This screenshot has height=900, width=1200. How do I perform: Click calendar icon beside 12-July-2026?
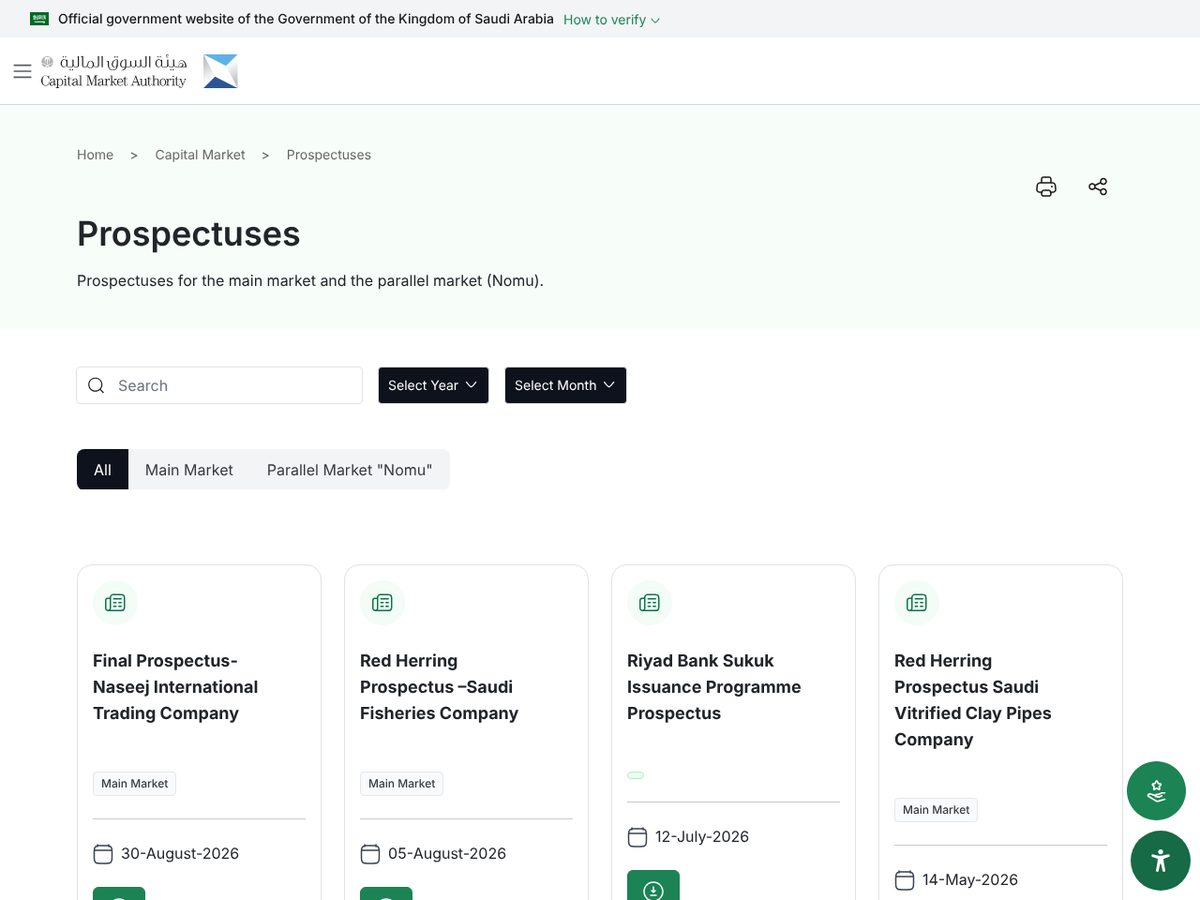click(x=636, y=837)
